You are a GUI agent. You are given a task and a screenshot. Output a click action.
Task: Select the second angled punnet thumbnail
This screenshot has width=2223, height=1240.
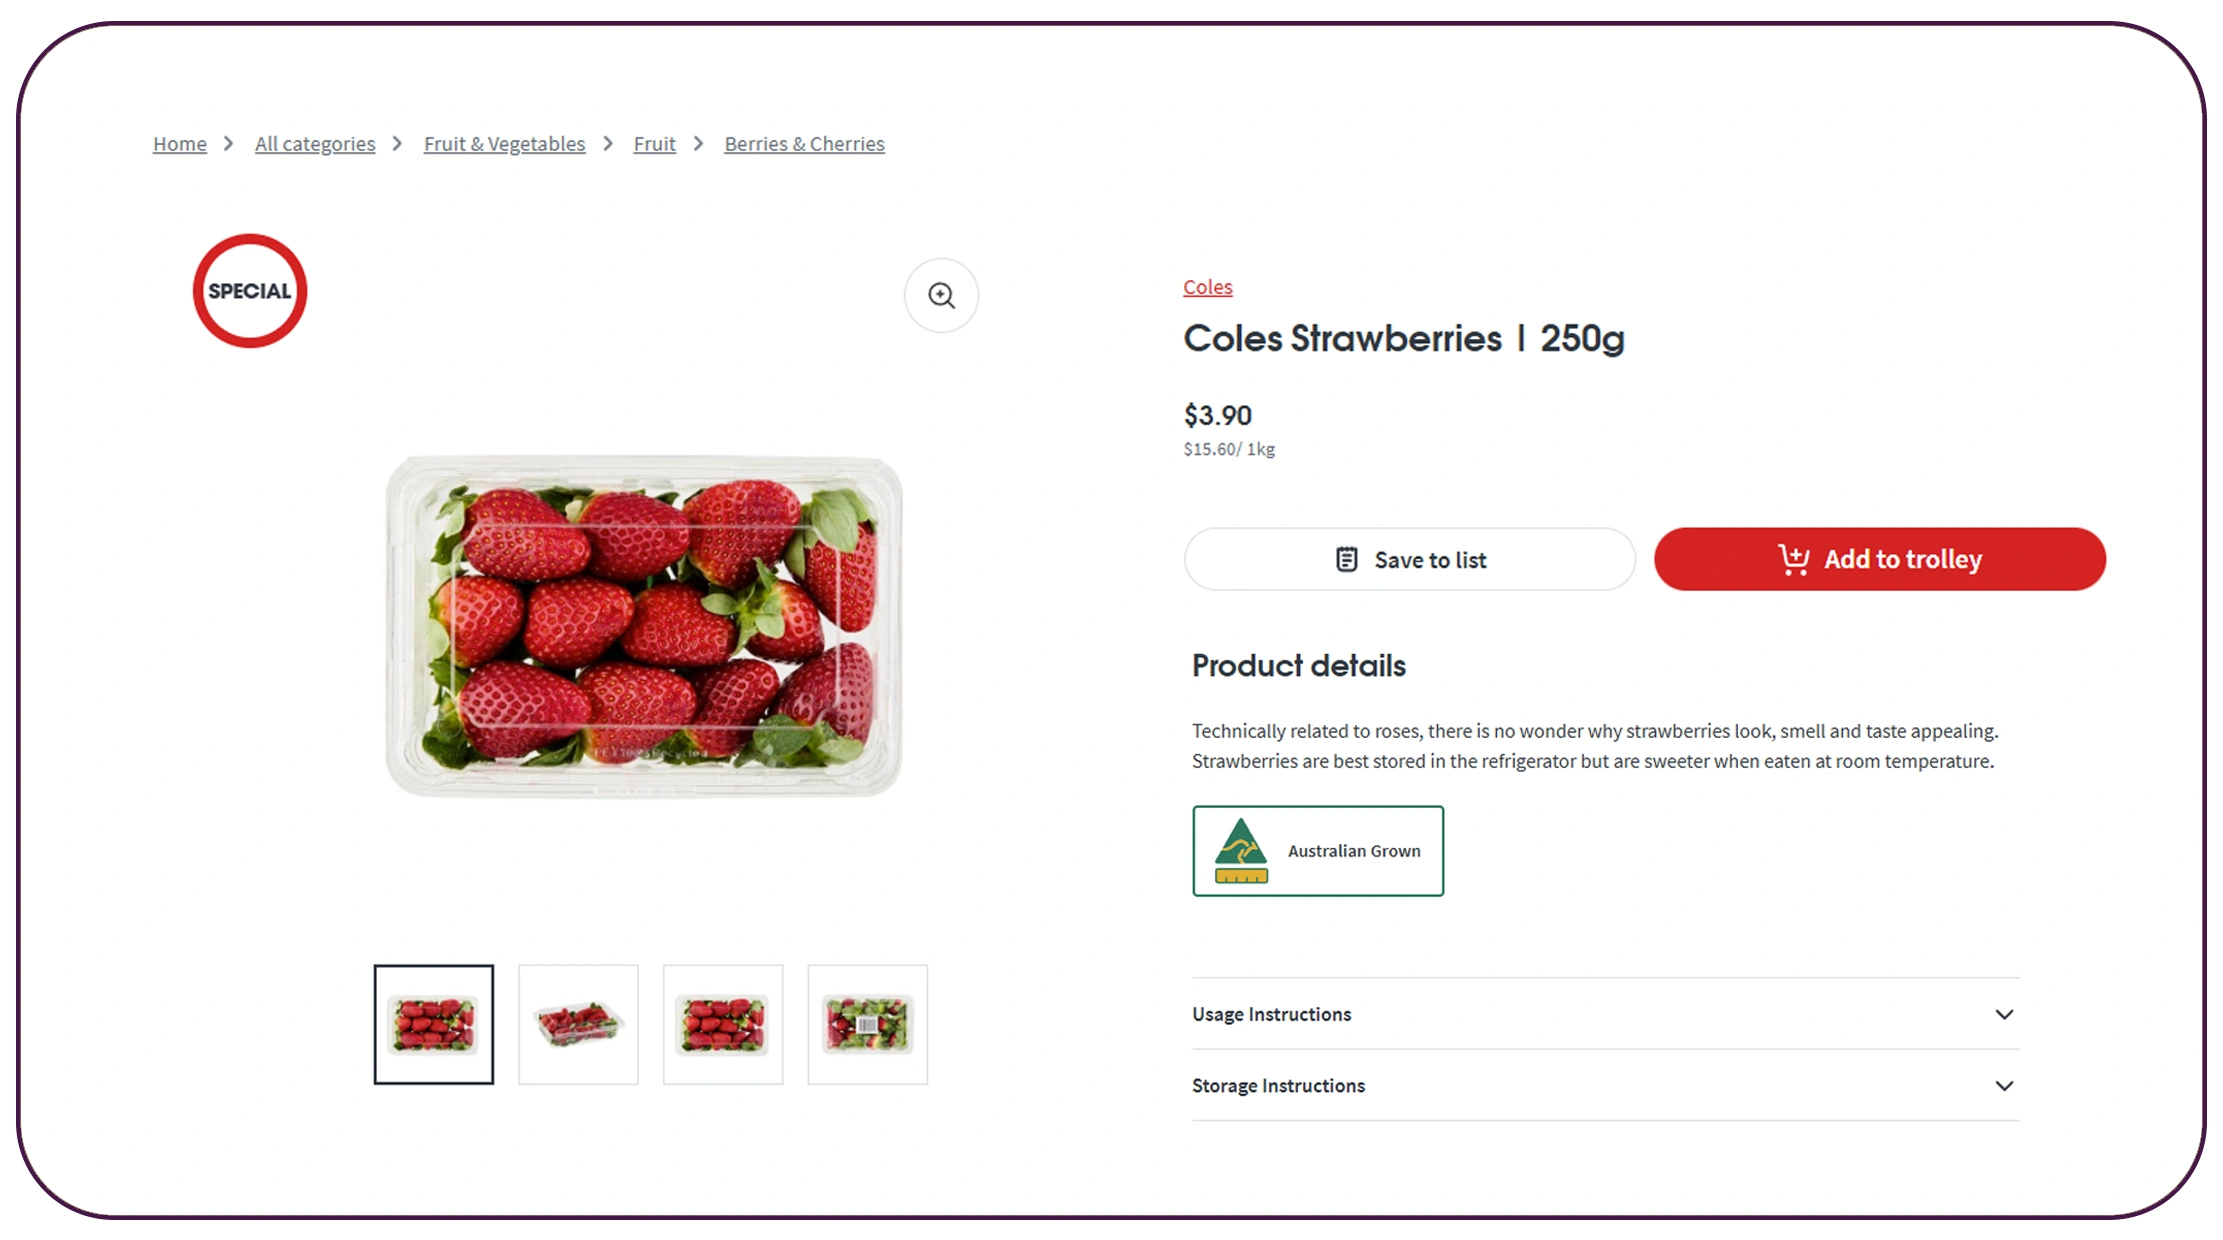point(578,1024)
